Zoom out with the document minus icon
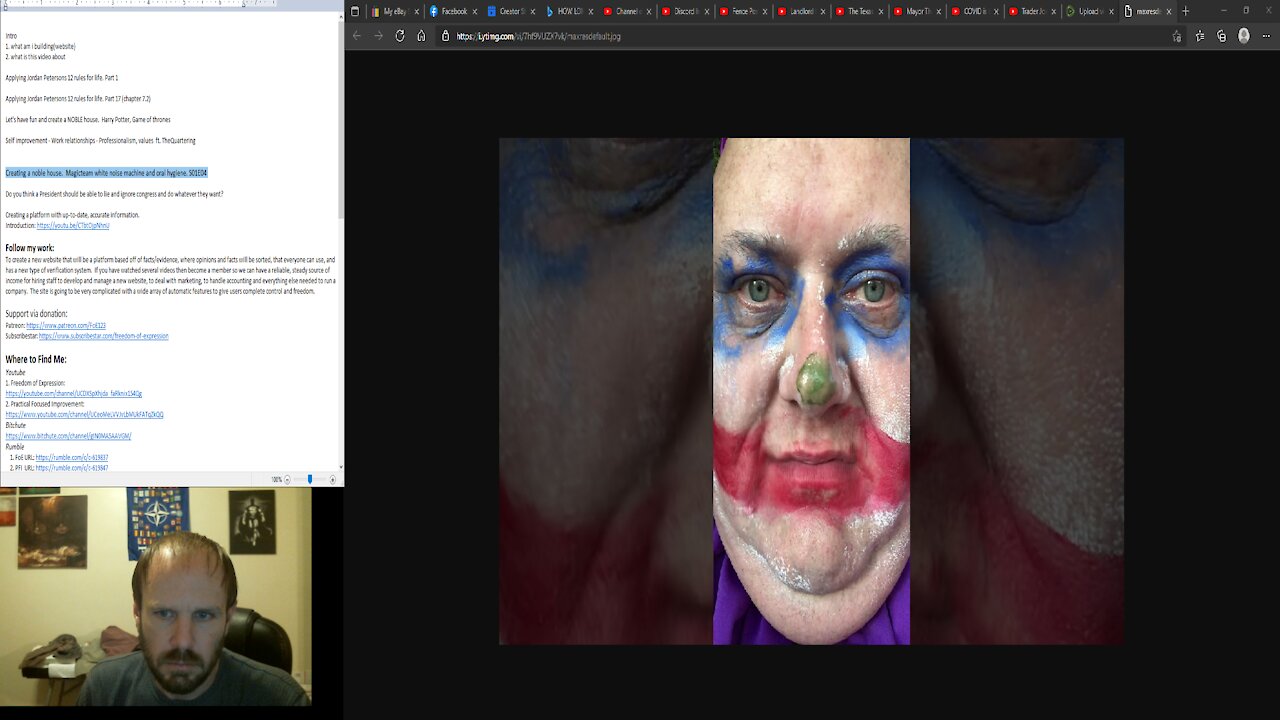This screenshot has height=720, width=1280. click(x=287, y=480)
